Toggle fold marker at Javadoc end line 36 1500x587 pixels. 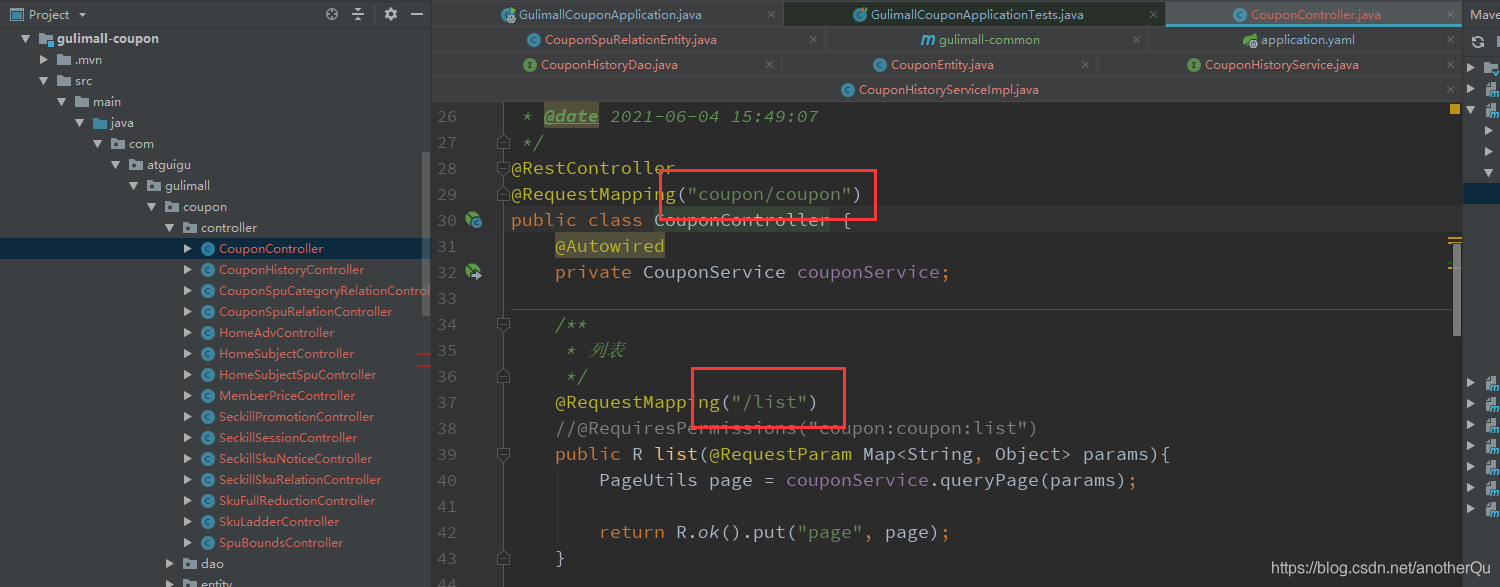(503, 376)
